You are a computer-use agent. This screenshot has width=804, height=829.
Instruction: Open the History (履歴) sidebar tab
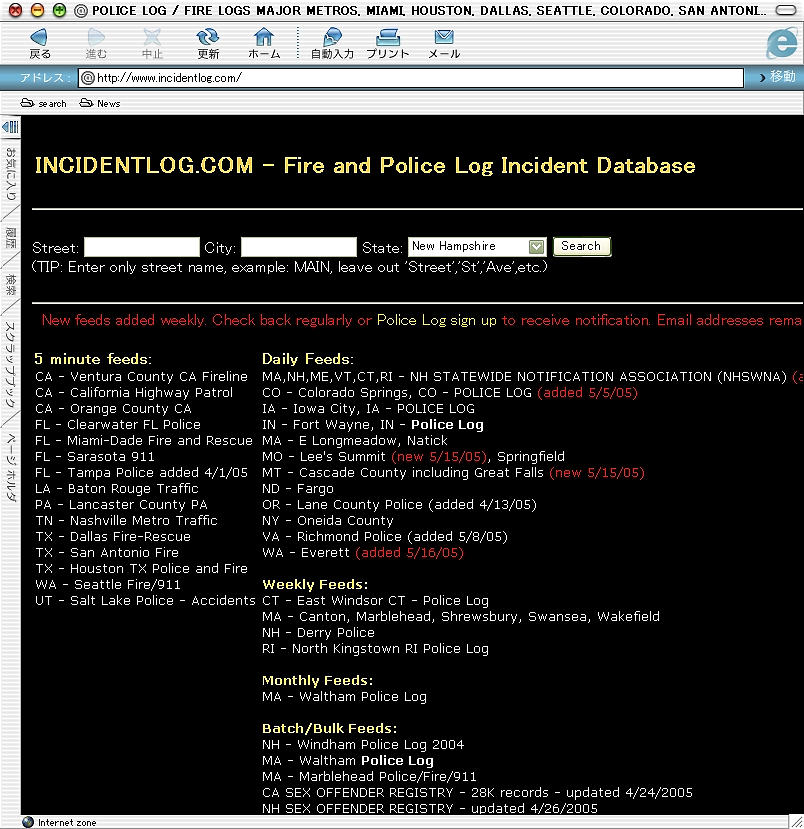tap(11, 238)
